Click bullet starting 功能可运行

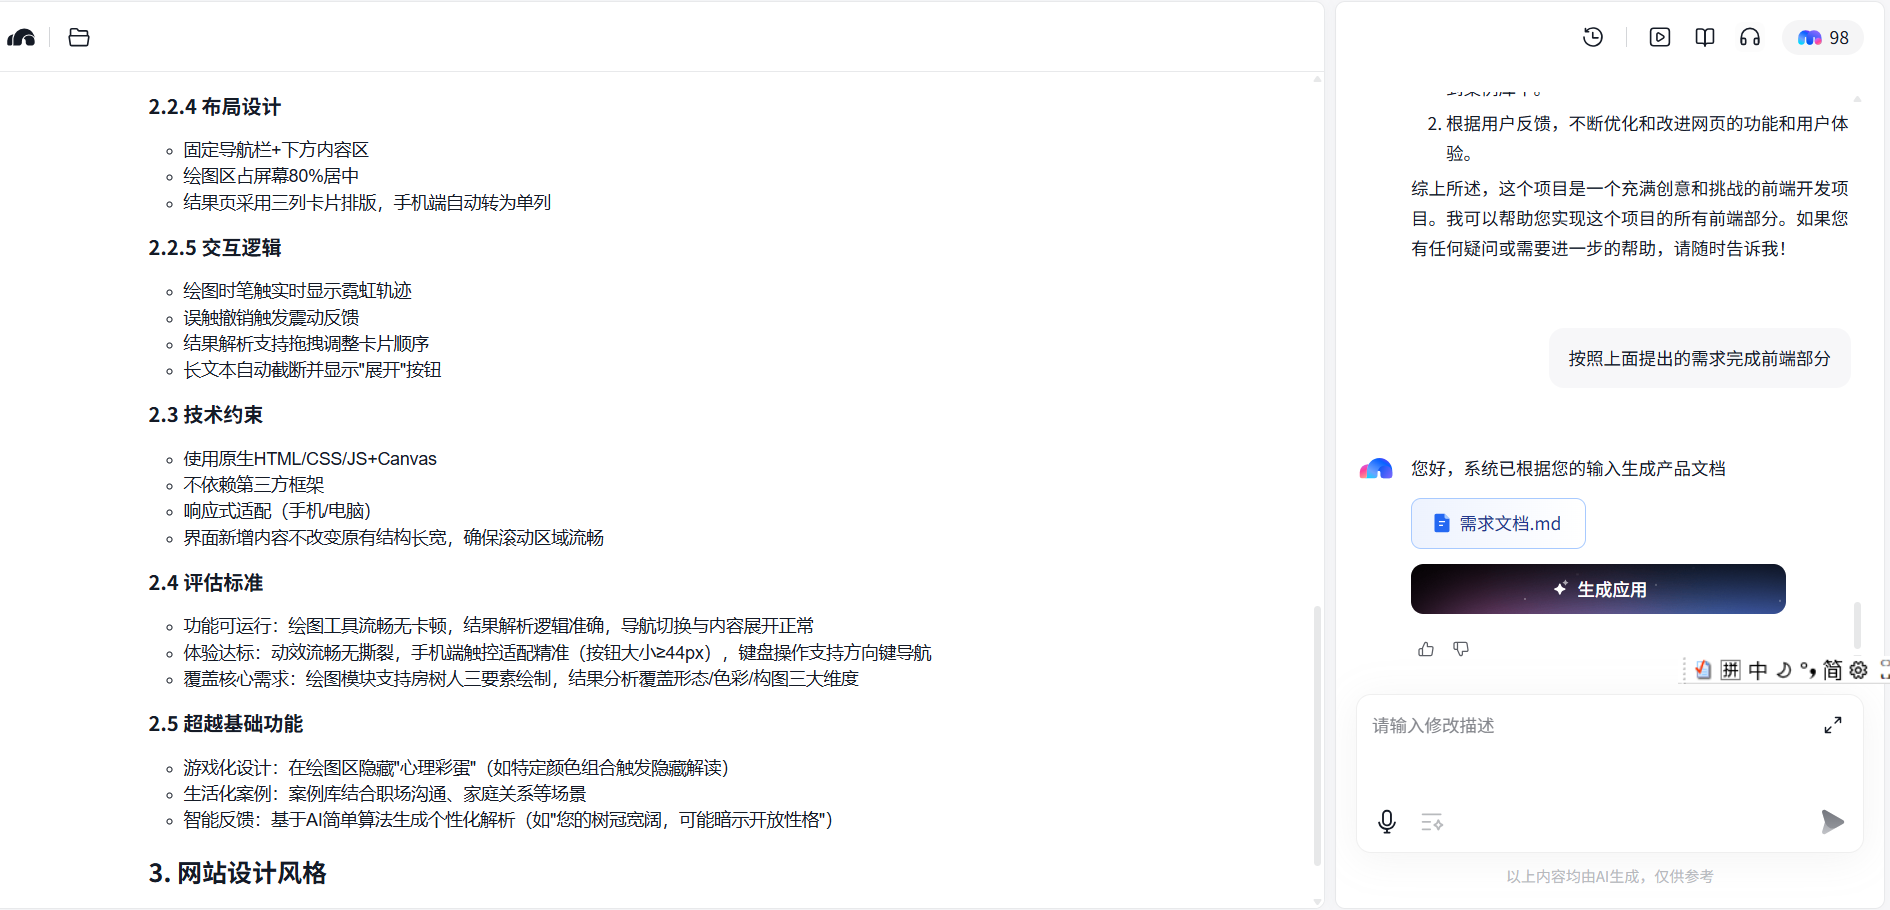coord(499,626)
